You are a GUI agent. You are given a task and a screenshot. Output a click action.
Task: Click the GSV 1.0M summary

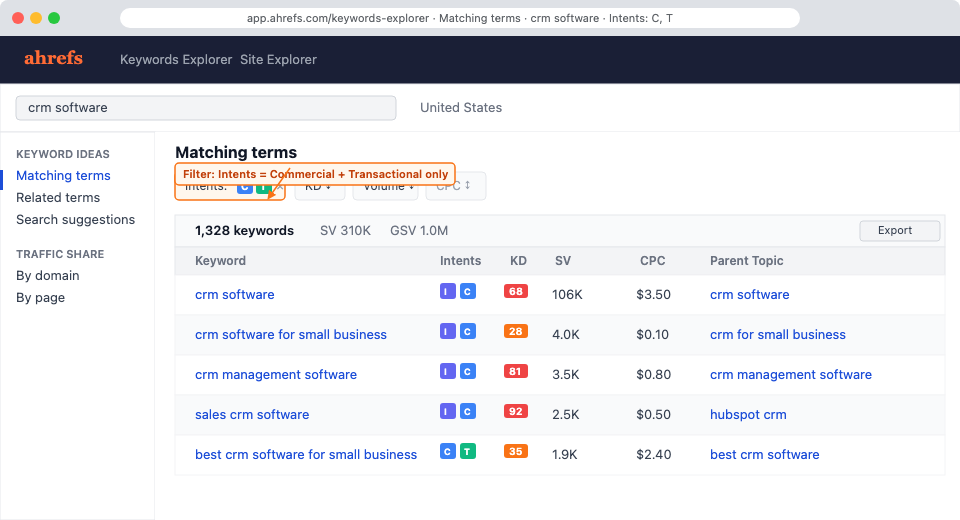[x=419, y=231]
